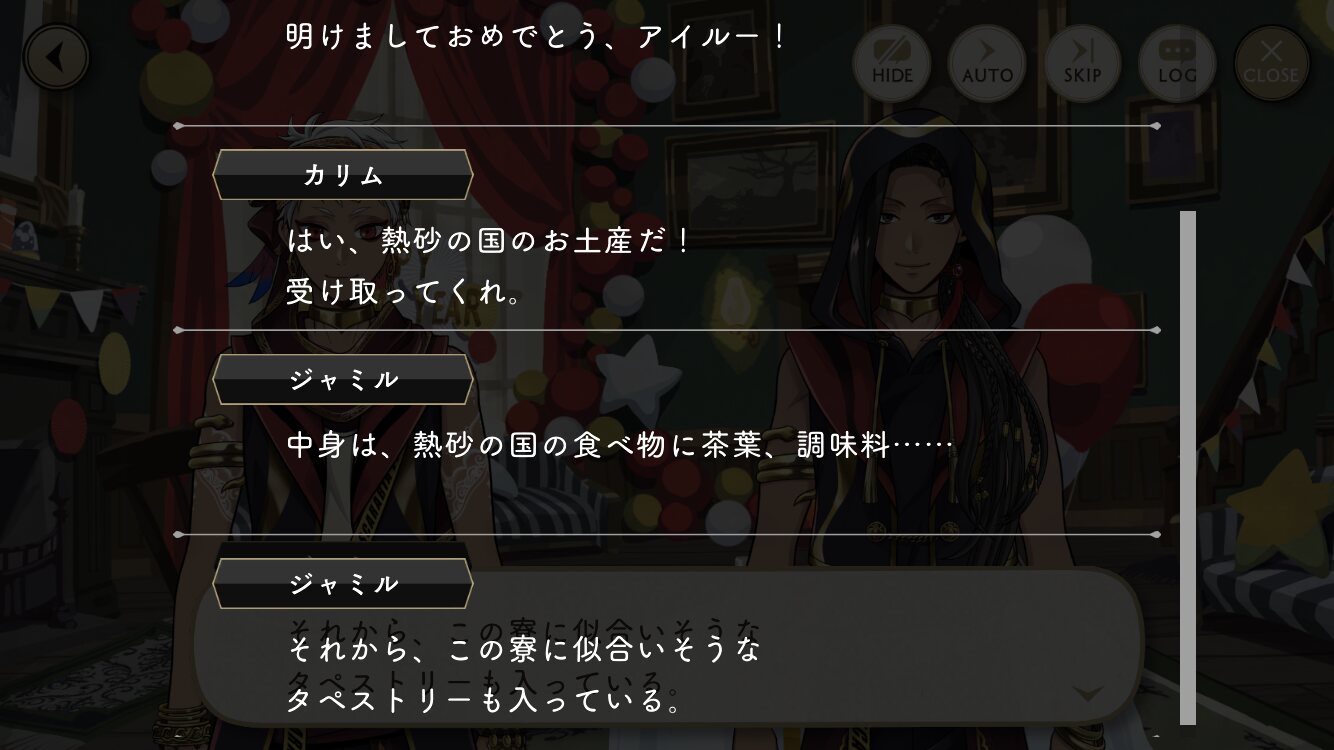The image size is (1334, 750).
Task: Select the last ジャミル name plate
Action: pos(343,583)
